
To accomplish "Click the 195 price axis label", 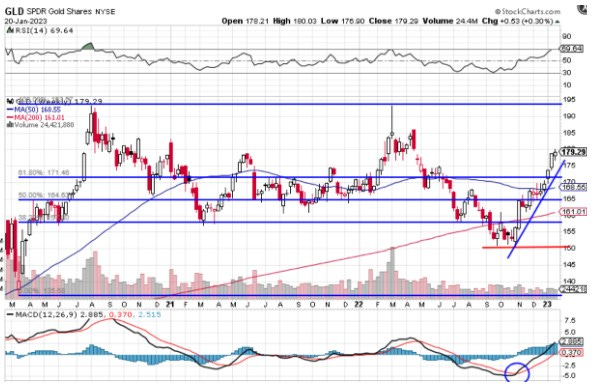I will tap(569, 99).
